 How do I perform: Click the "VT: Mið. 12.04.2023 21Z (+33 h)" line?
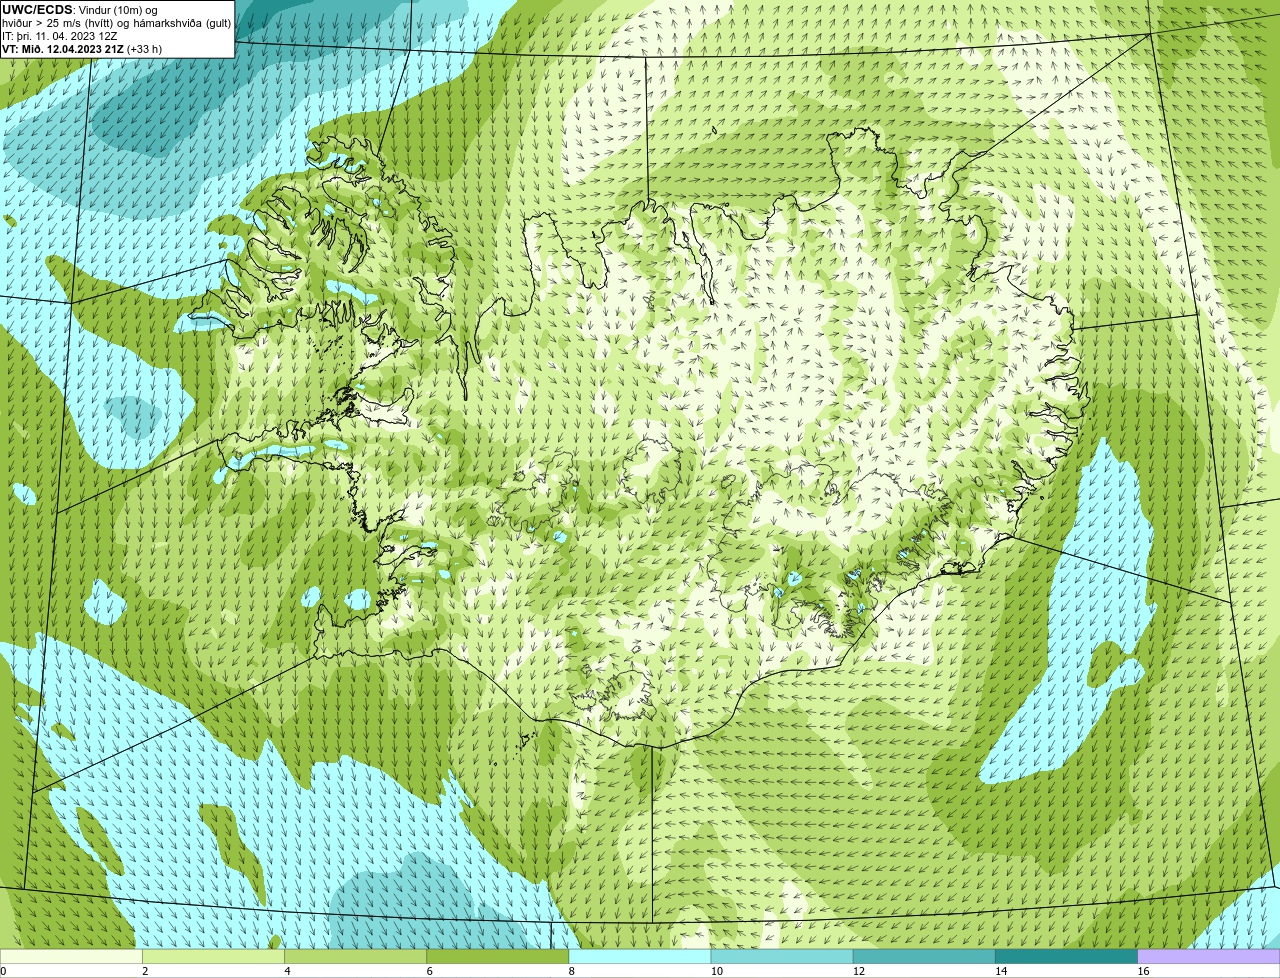click(82, 49)
